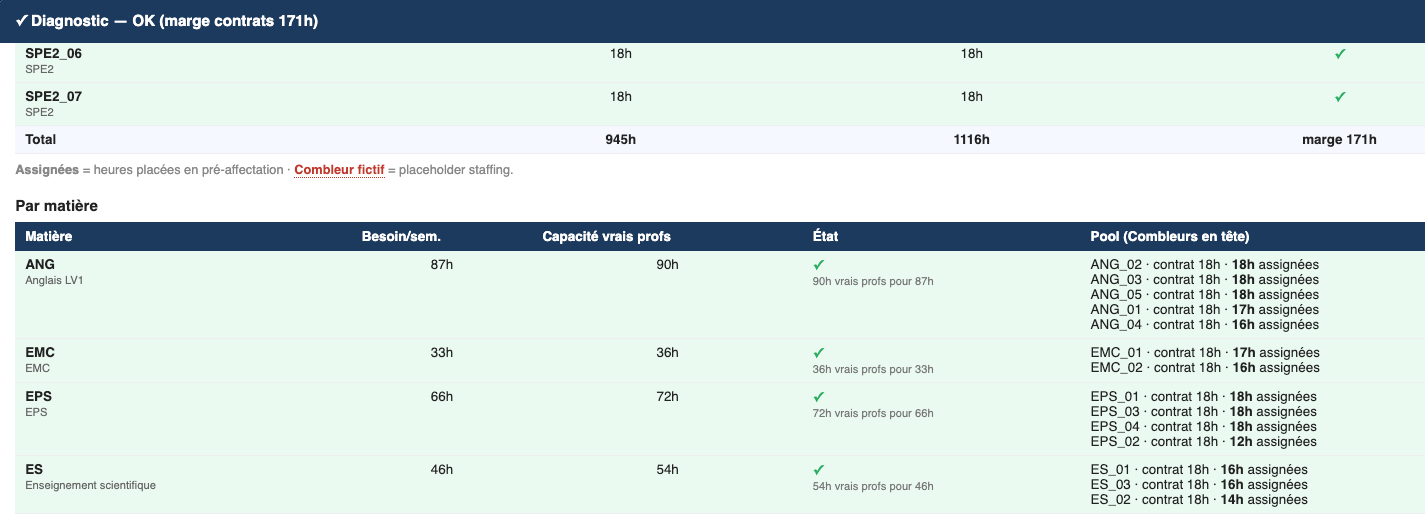Click the green checkmark for SPE2_07
The width and height of the screenshot is (1425, 514).
pos(1340,97)
